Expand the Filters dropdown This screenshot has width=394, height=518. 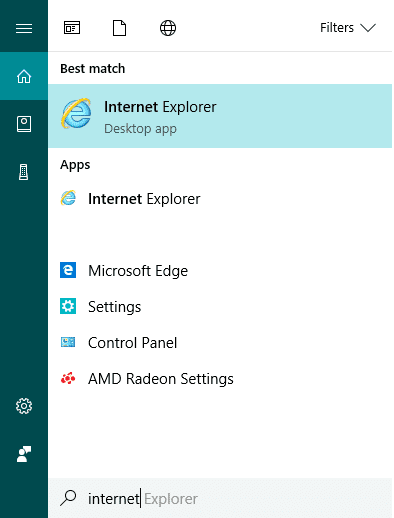tap(348, 28)
